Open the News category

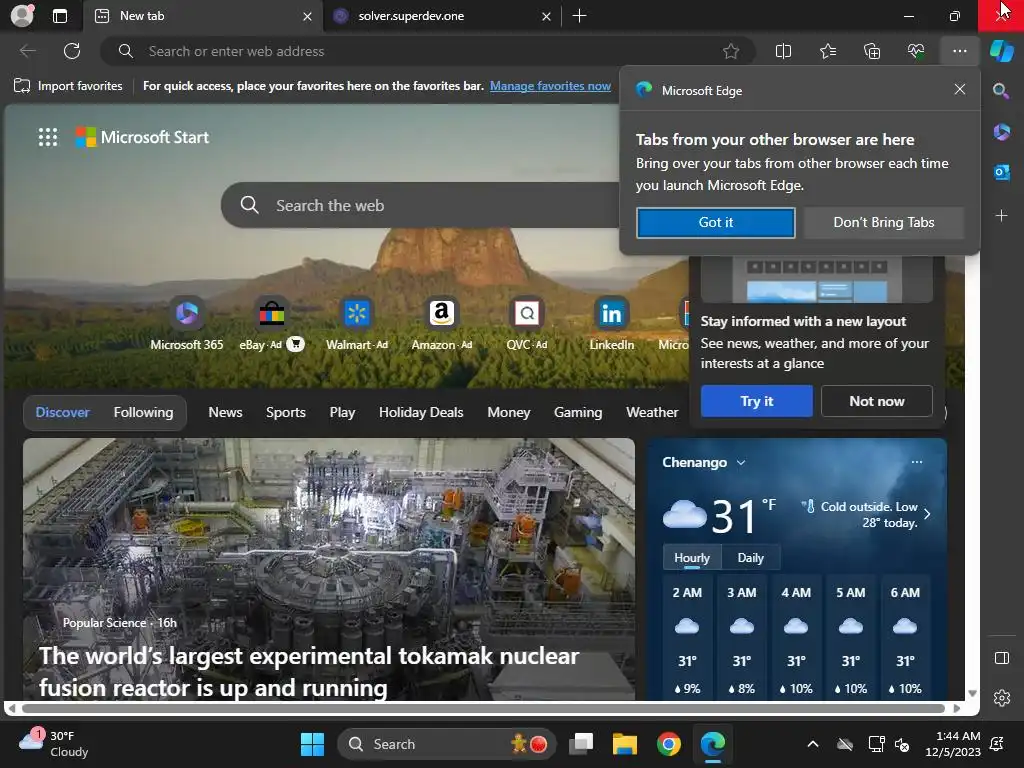click(225, 412)
